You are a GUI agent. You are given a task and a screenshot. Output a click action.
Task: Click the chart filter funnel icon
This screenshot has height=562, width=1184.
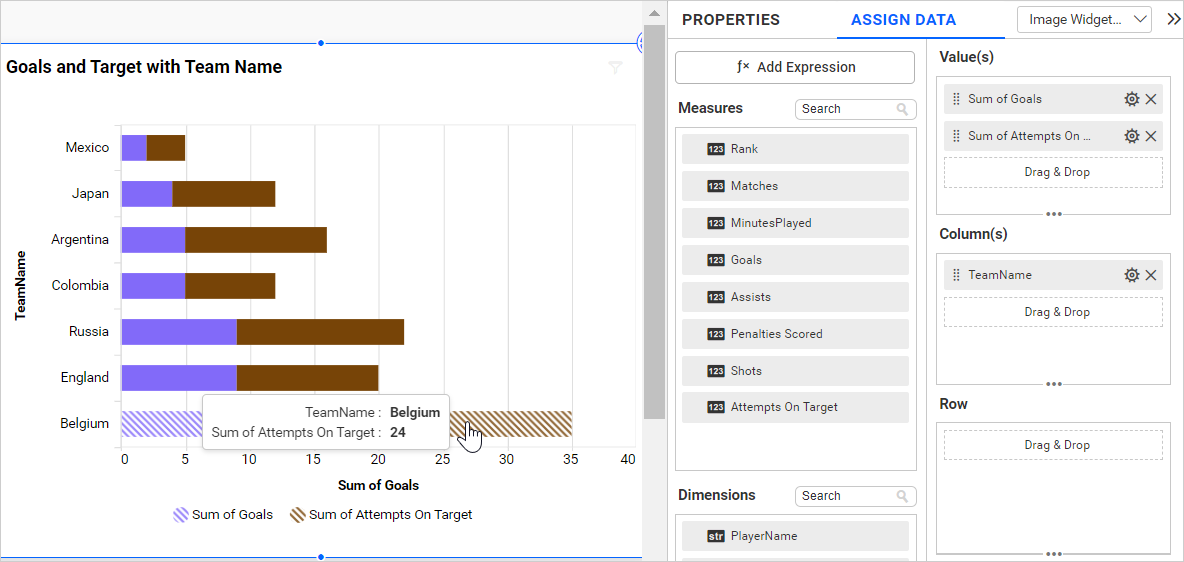pyautogui.click(x=615, y=68)
